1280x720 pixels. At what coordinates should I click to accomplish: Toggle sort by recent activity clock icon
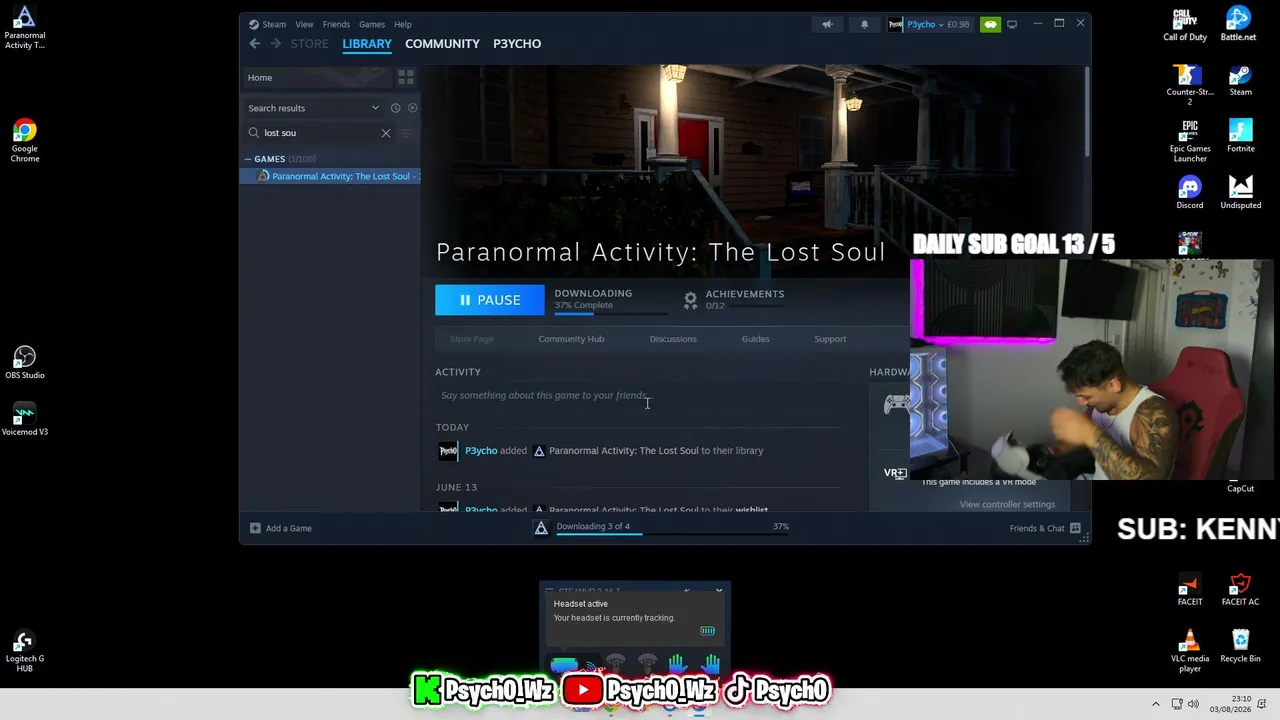point(396,108)
